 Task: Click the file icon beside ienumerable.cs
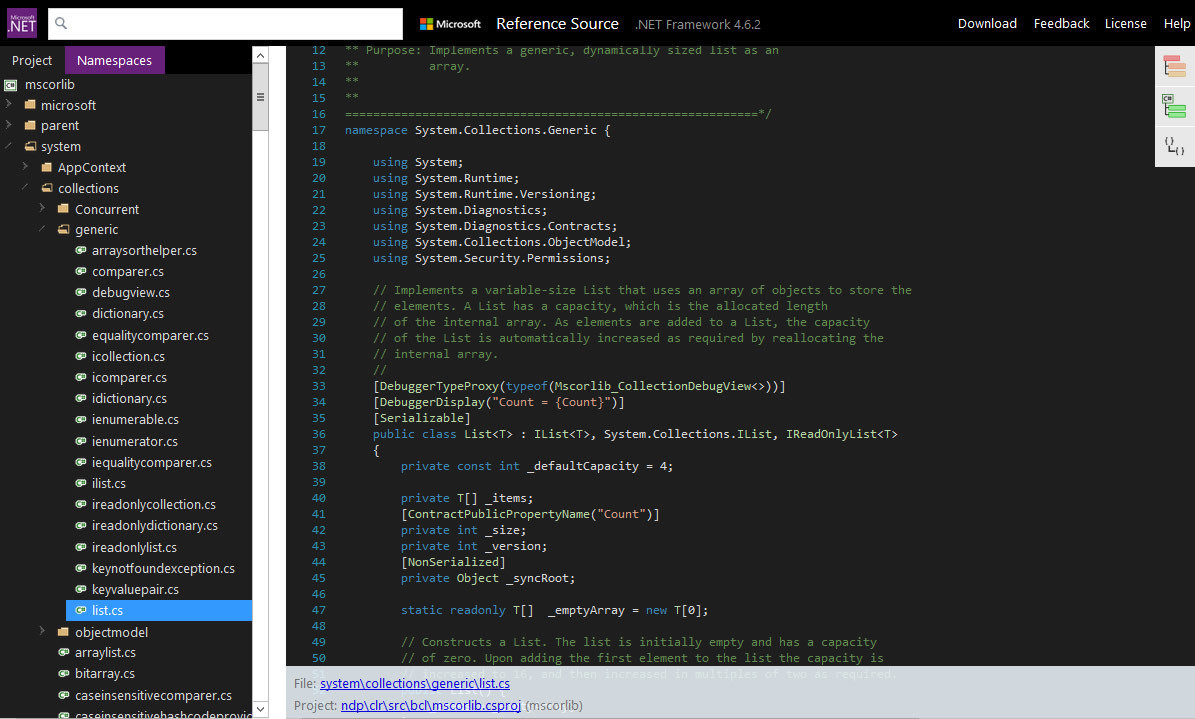pos(81,419)
